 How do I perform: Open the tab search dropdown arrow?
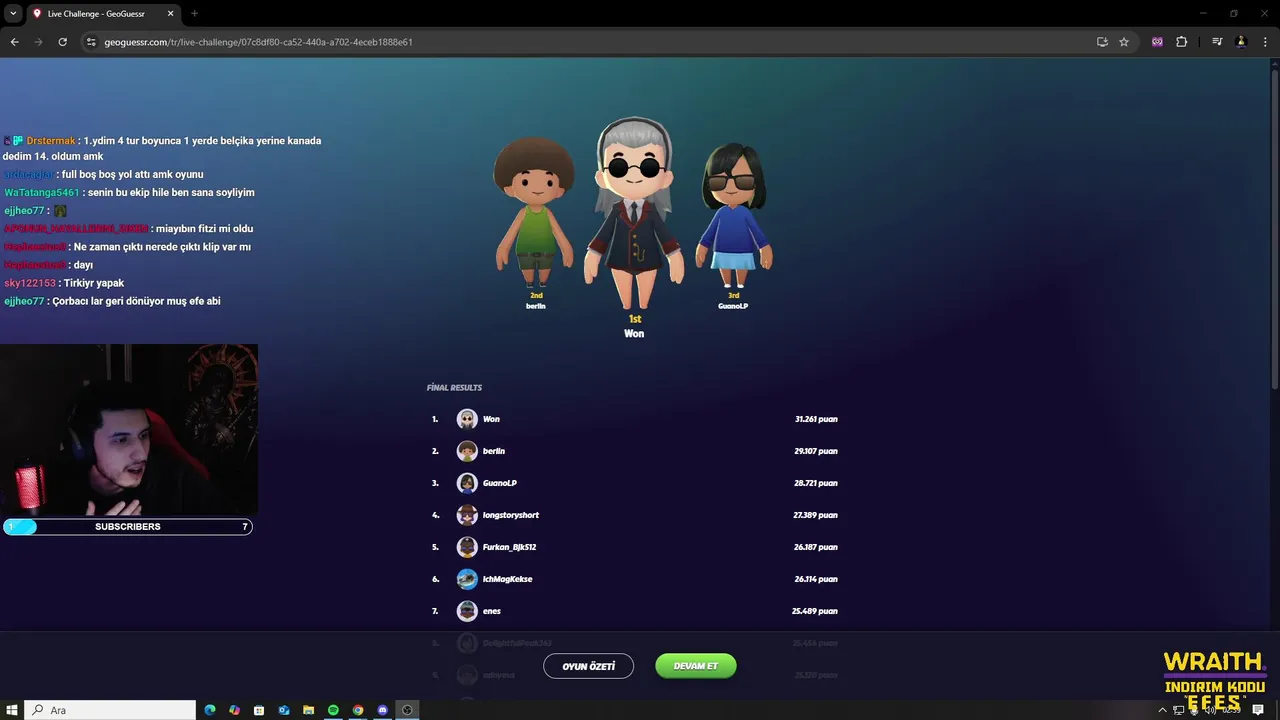click(13, 13)
